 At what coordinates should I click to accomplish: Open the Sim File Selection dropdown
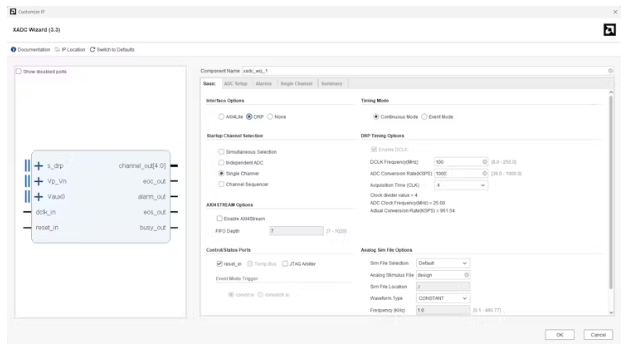coord(443,263)
